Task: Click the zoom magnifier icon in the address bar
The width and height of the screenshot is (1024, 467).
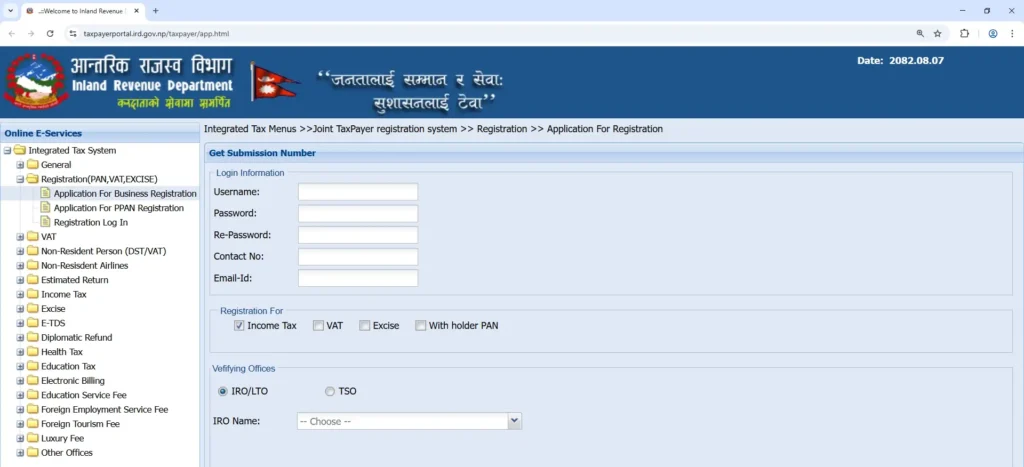Action: pyautogui.click(x=920, y=33)
